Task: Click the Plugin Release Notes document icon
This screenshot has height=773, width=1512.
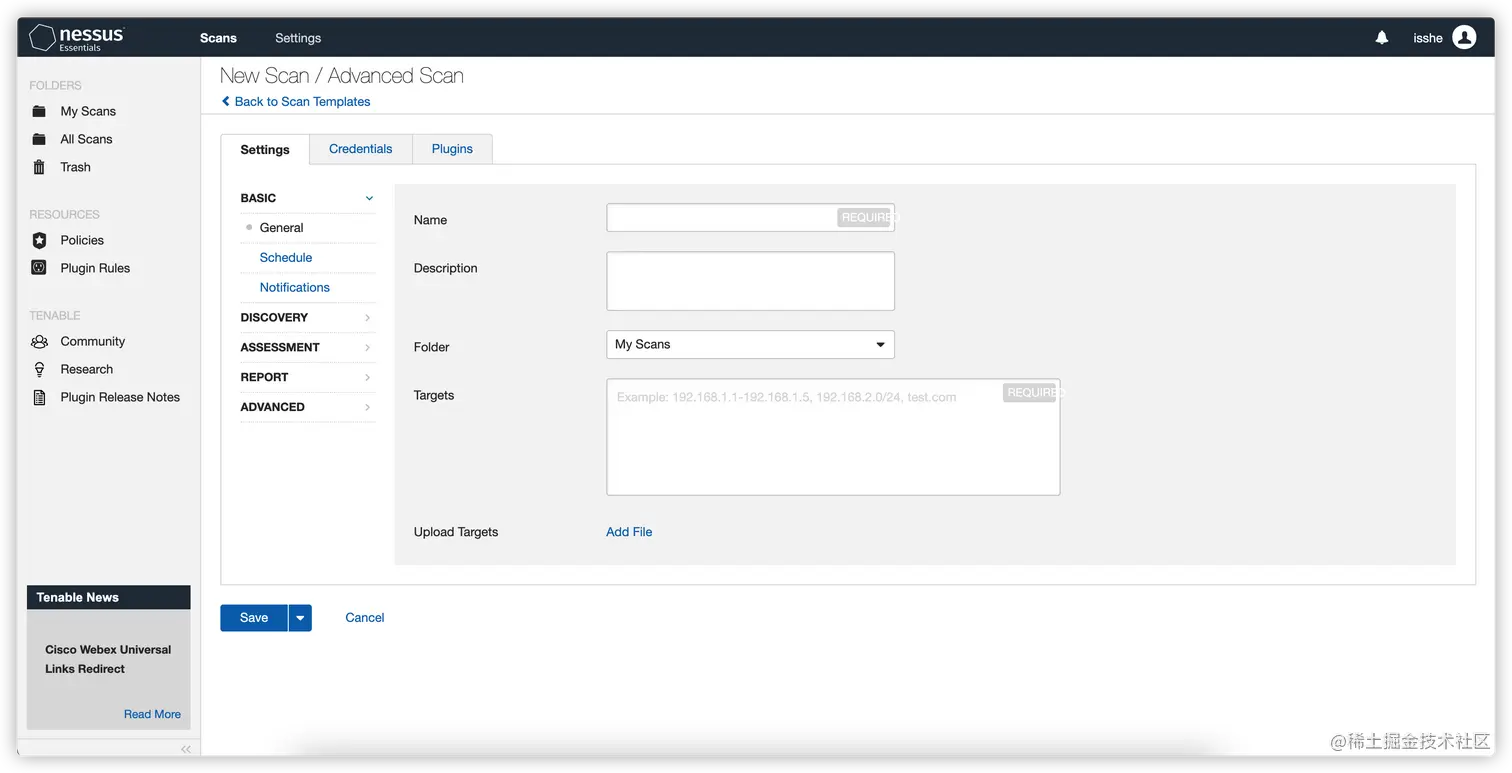Action: tap(39, 397)
